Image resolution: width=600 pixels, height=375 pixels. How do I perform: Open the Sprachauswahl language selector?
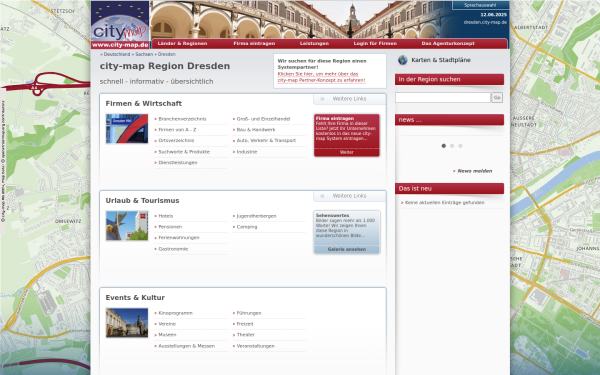tap(480, 5)
